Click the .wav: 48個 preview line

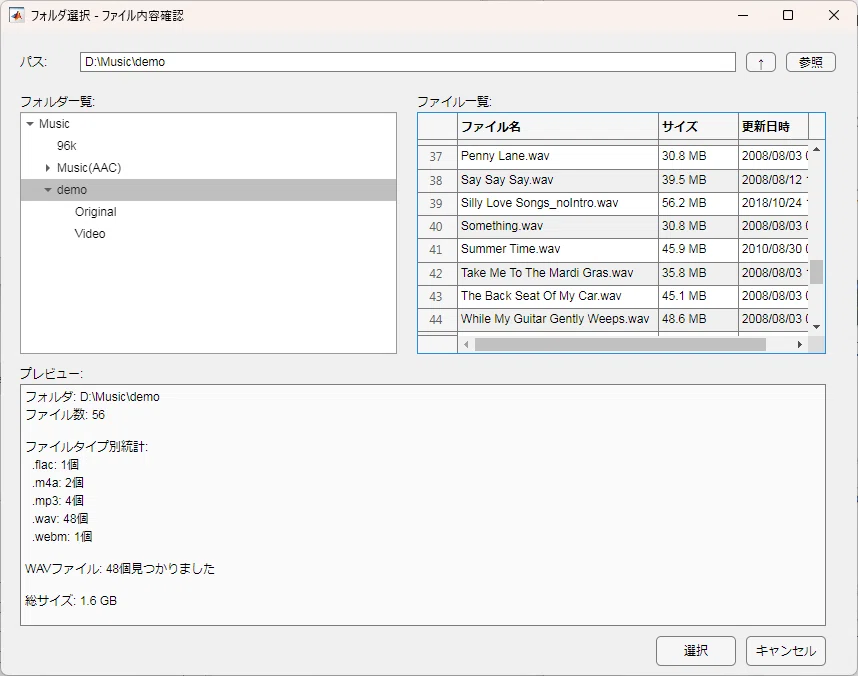point(60,519)
